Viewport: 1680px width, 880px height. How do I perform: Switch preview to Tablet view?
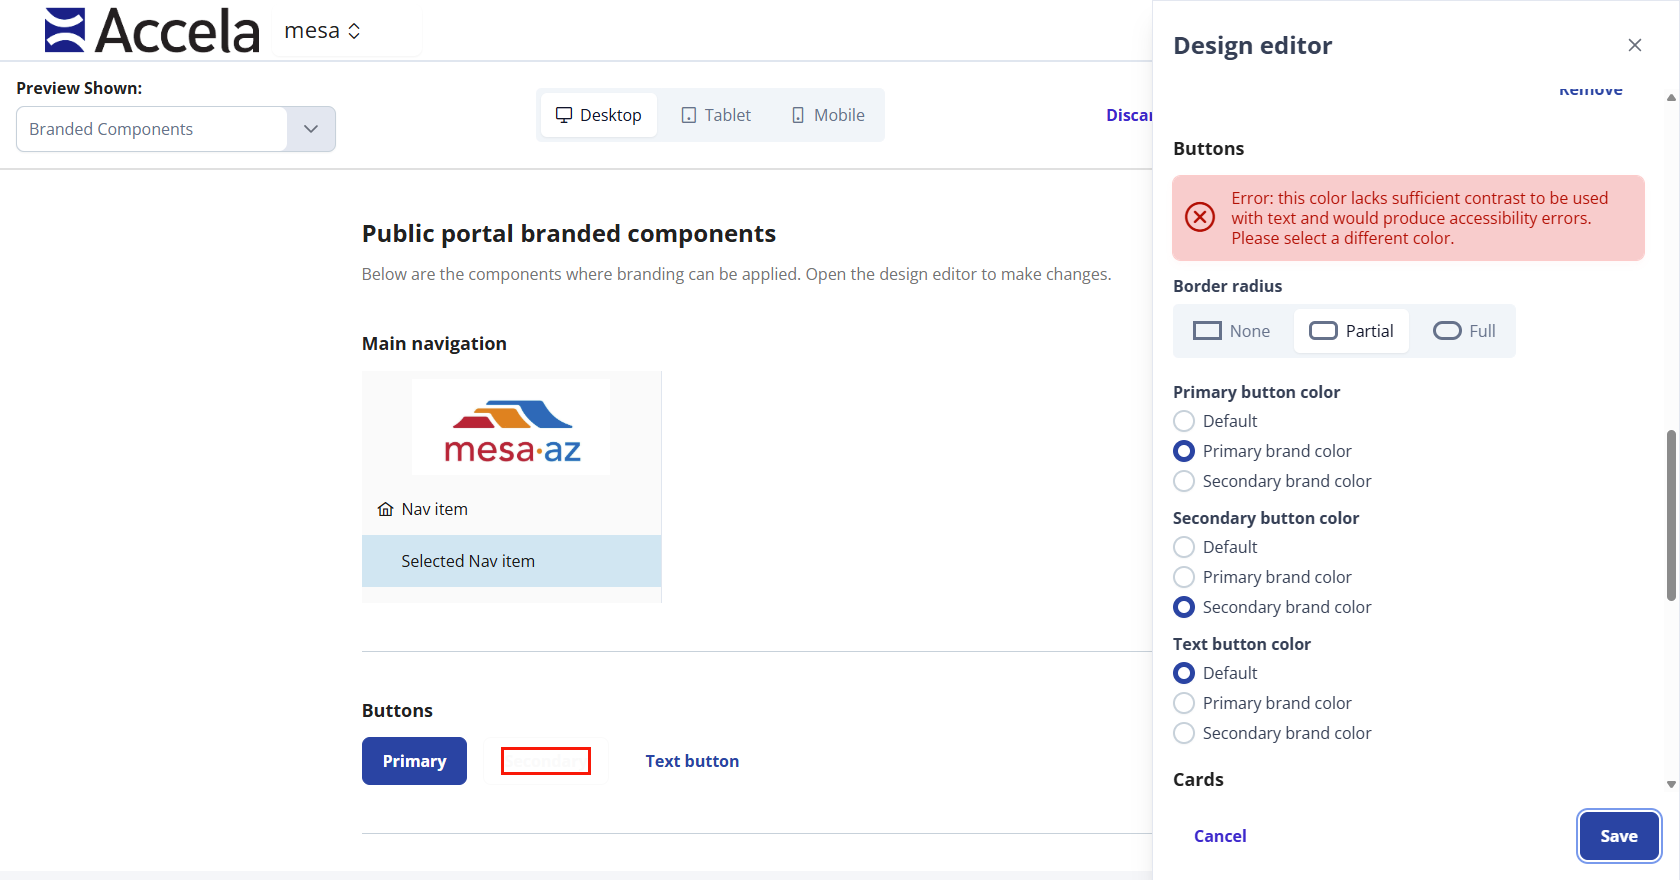[x=716, y=115]
